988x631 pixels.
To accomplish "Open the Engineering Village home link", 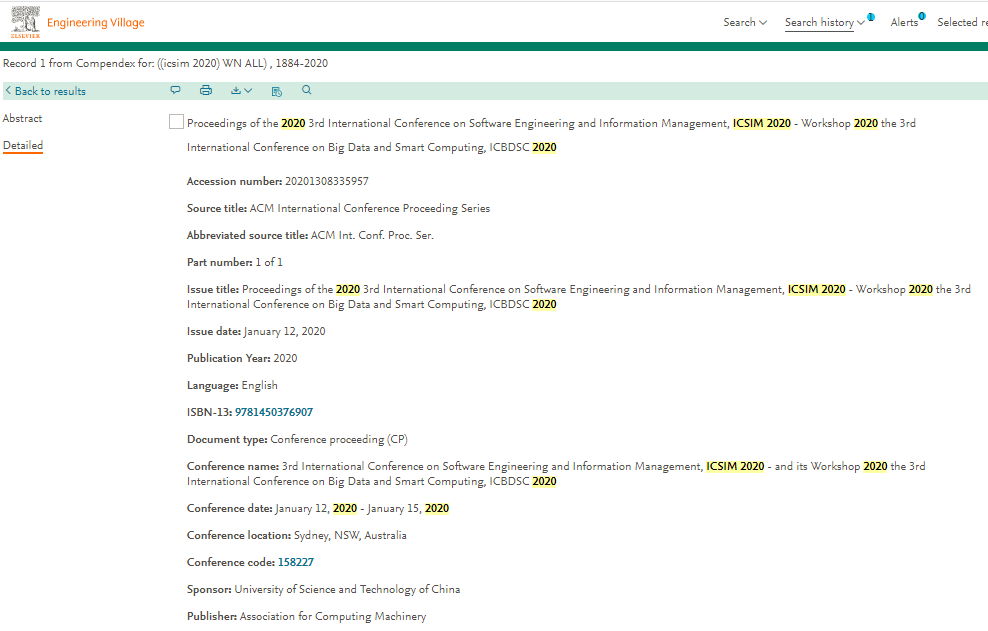I will click(96, 23).
